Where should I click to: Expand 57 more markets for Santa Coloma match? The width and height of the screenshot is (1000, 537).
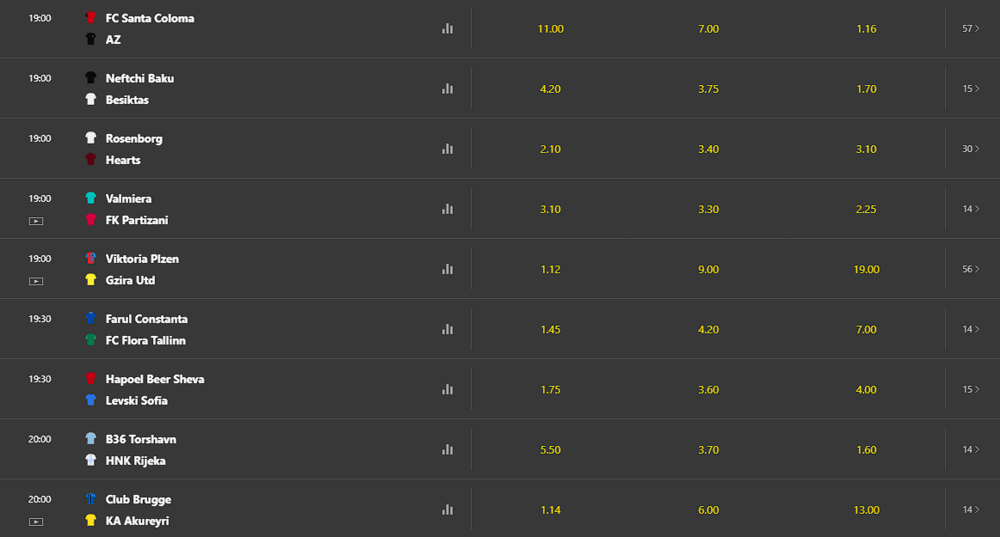[970, 29]
